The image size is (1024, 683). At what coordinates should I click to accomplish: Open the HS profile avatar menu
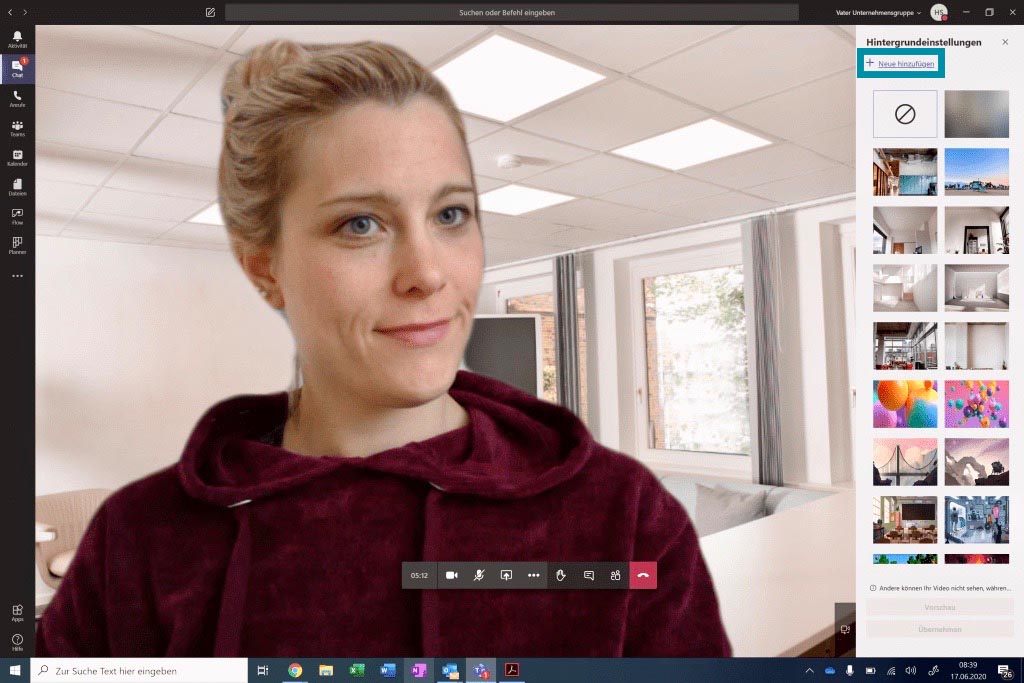pos(939,12)
